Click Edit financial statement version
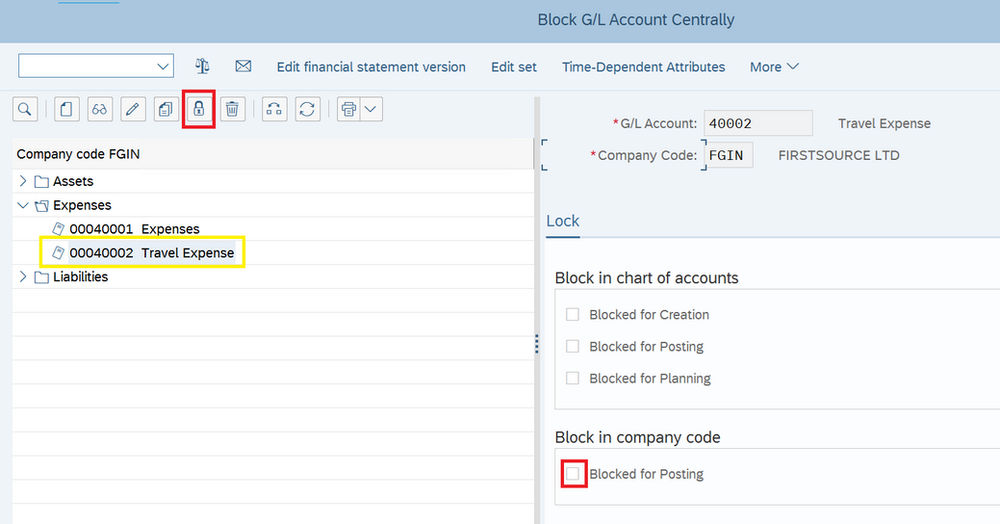Viewport: 1000px width, 524px height. pyautogui.click(x=371, y=67)
